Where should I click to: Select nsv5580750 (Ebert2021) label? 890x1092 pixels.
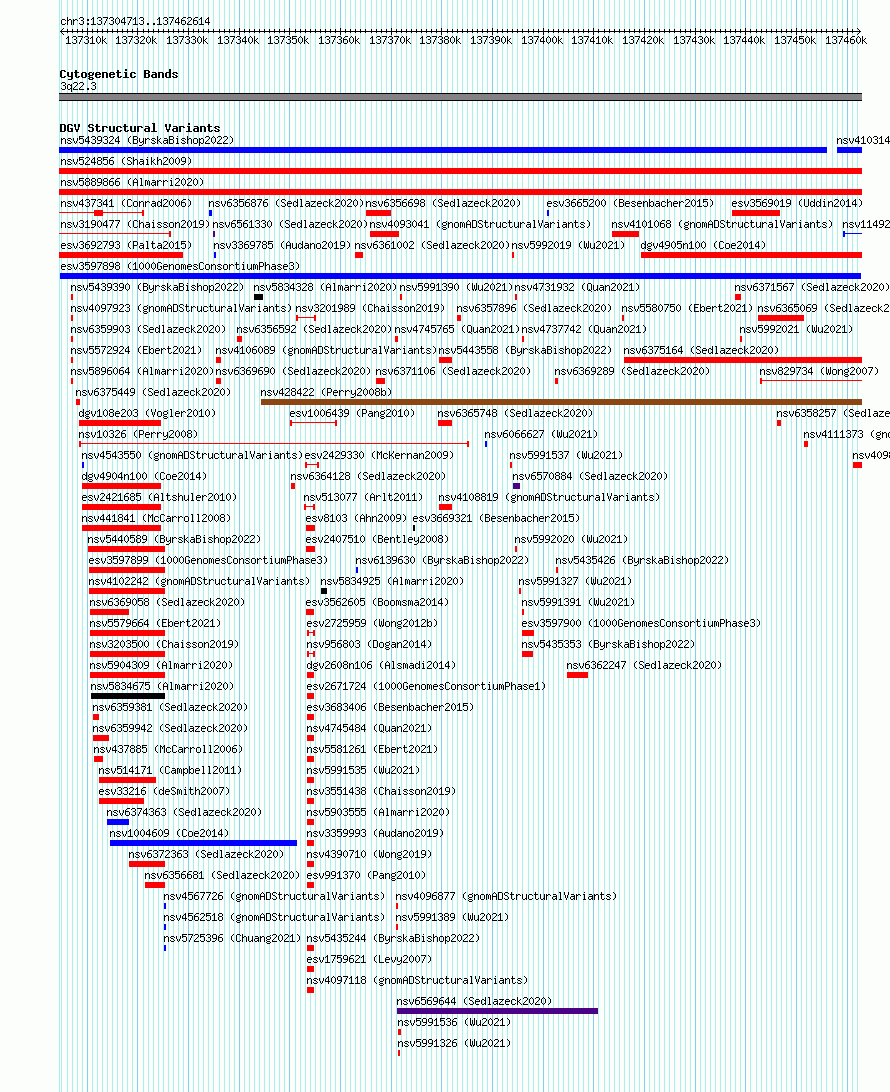687,308
